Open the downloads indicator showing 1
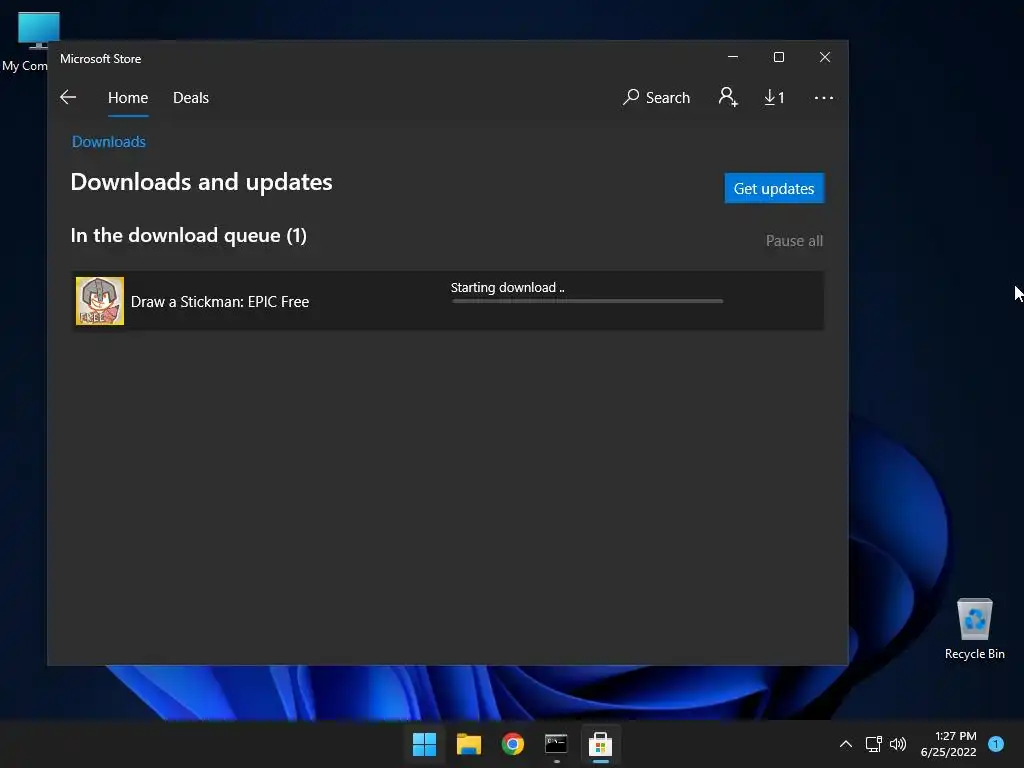 [774, 98]
